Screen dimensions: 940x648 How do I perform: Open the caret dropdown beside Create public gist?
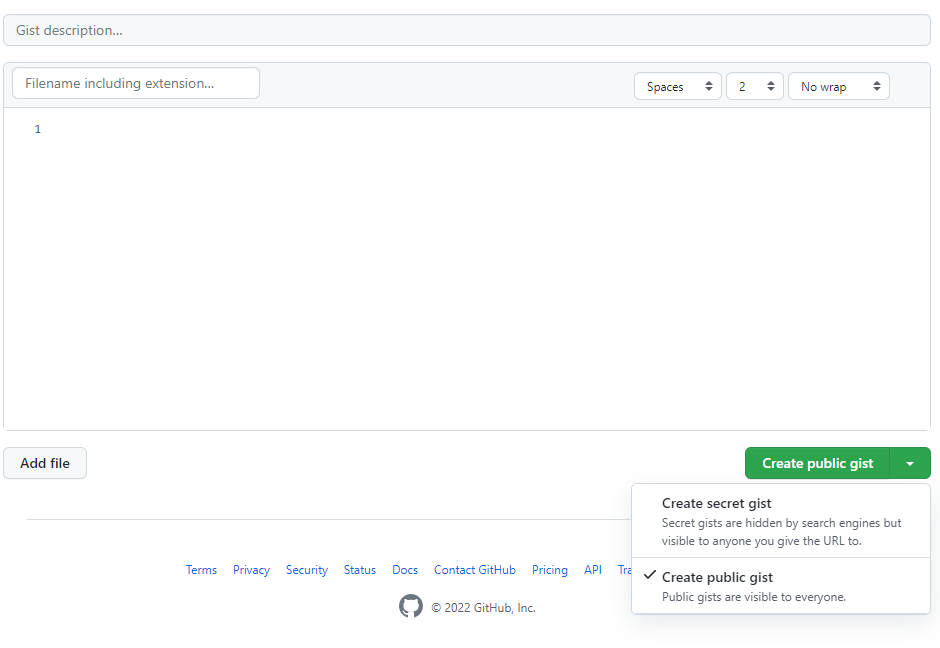tap(910, 463)
